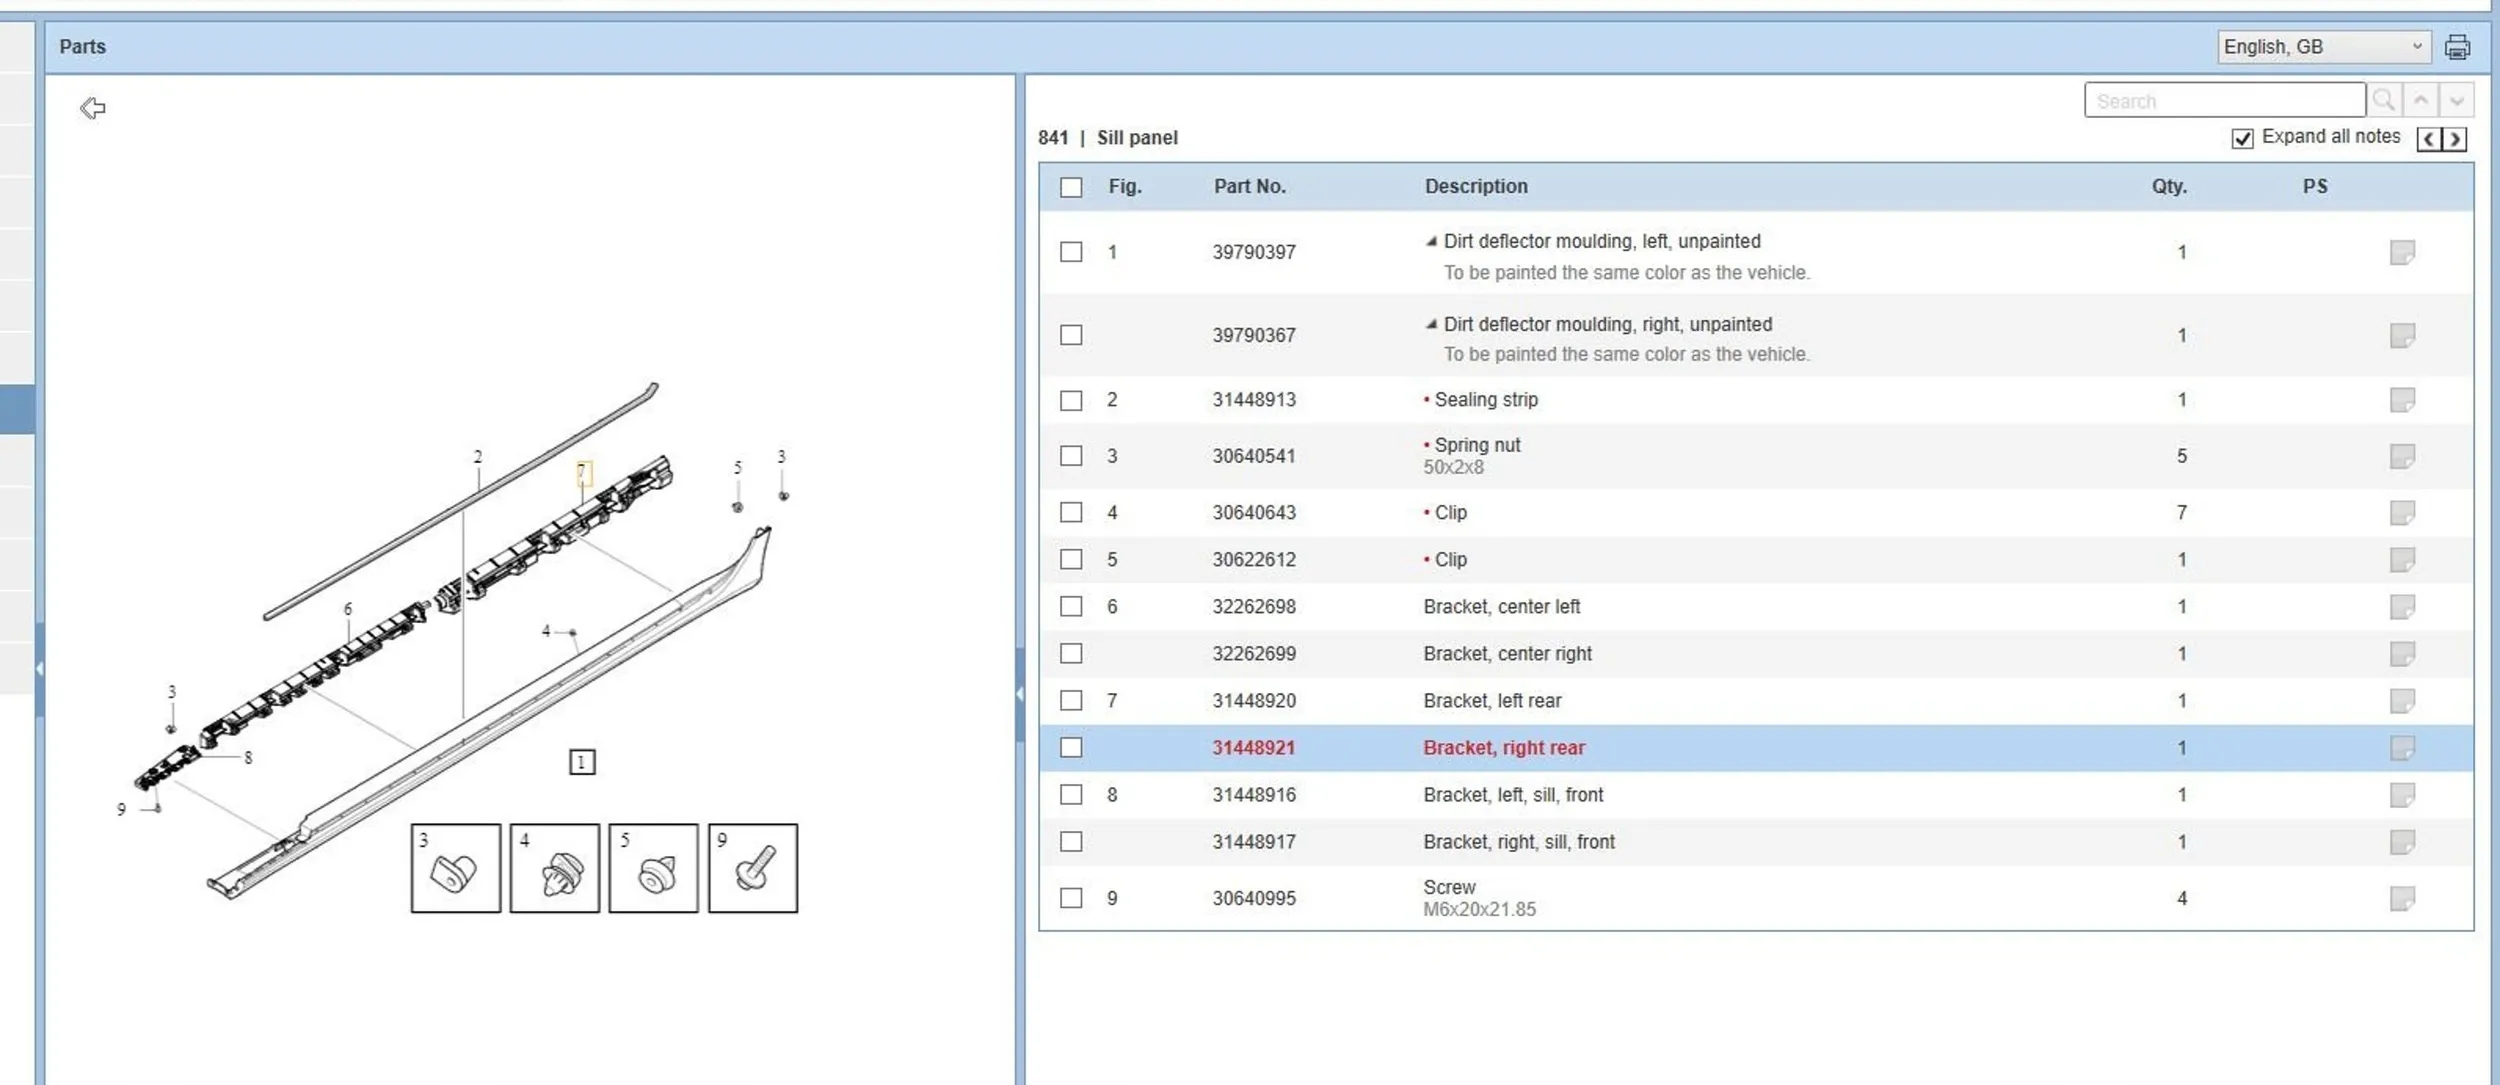Click clip thumbnail number 4 in diagram
2500x1085 pixels.
point(554,868)
